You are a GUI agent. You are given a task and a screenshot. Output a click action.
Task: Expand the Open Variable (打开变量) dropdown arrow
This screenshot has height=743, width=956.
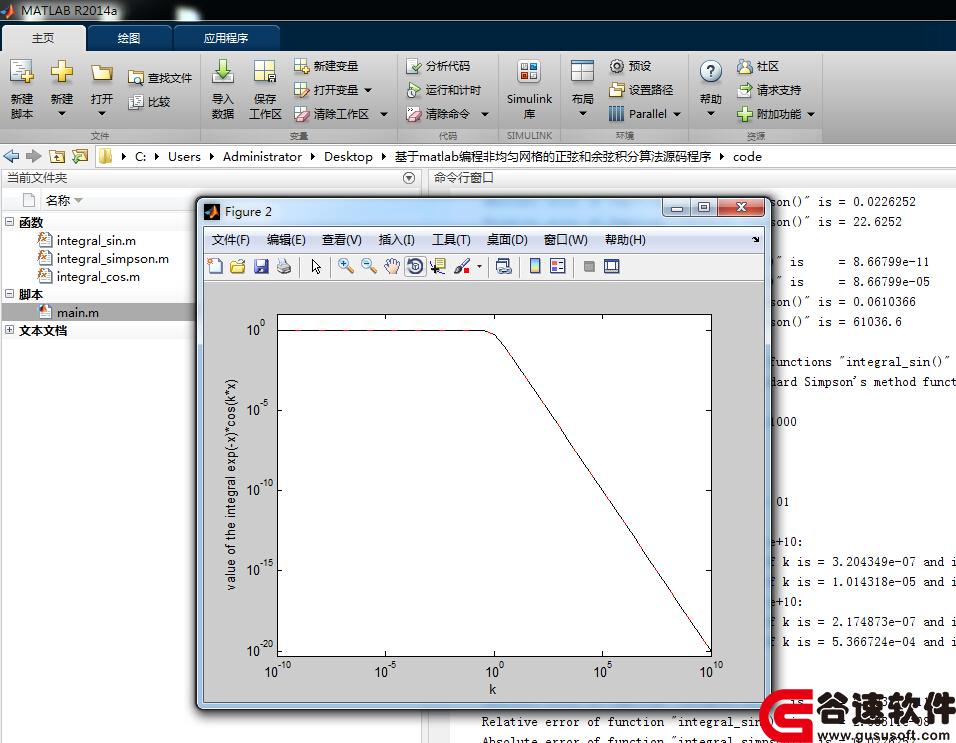coord(368,90)
